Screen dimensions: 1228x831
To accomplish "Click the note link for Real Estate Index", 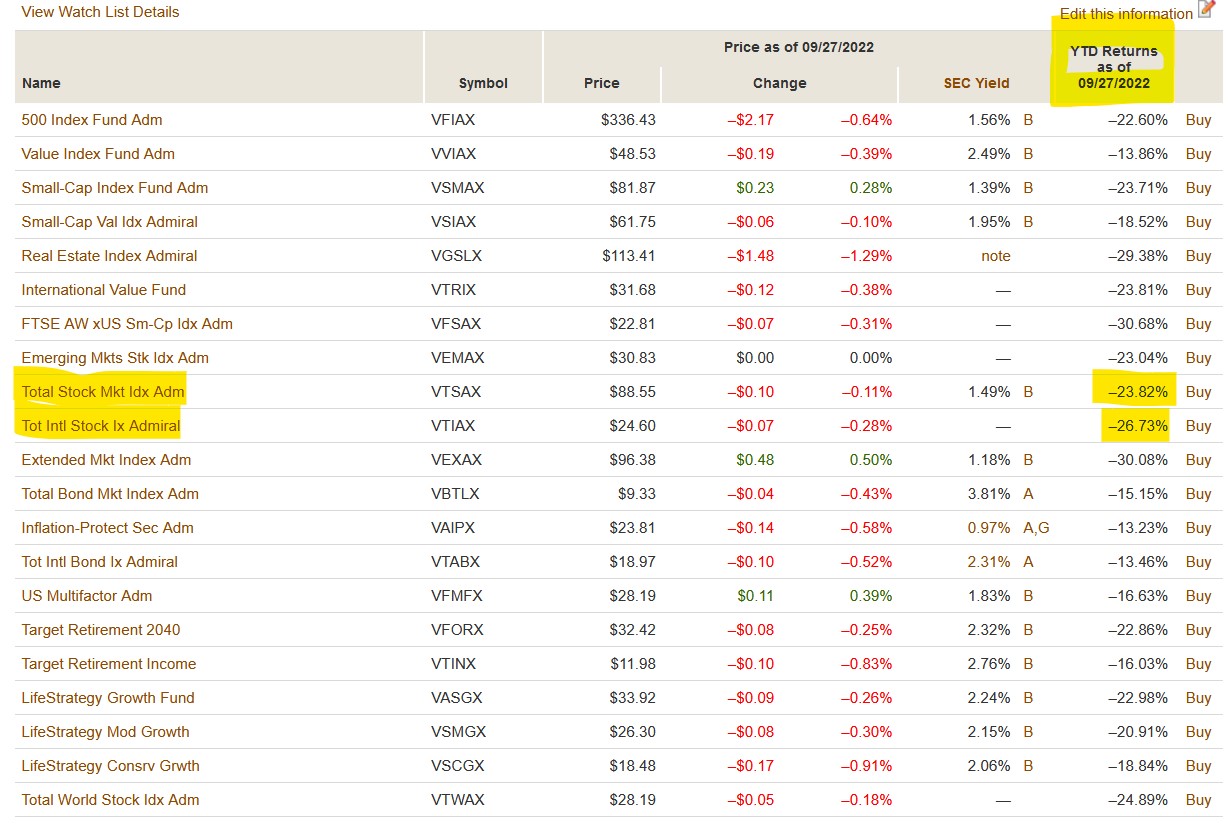I will pos(995,256).
